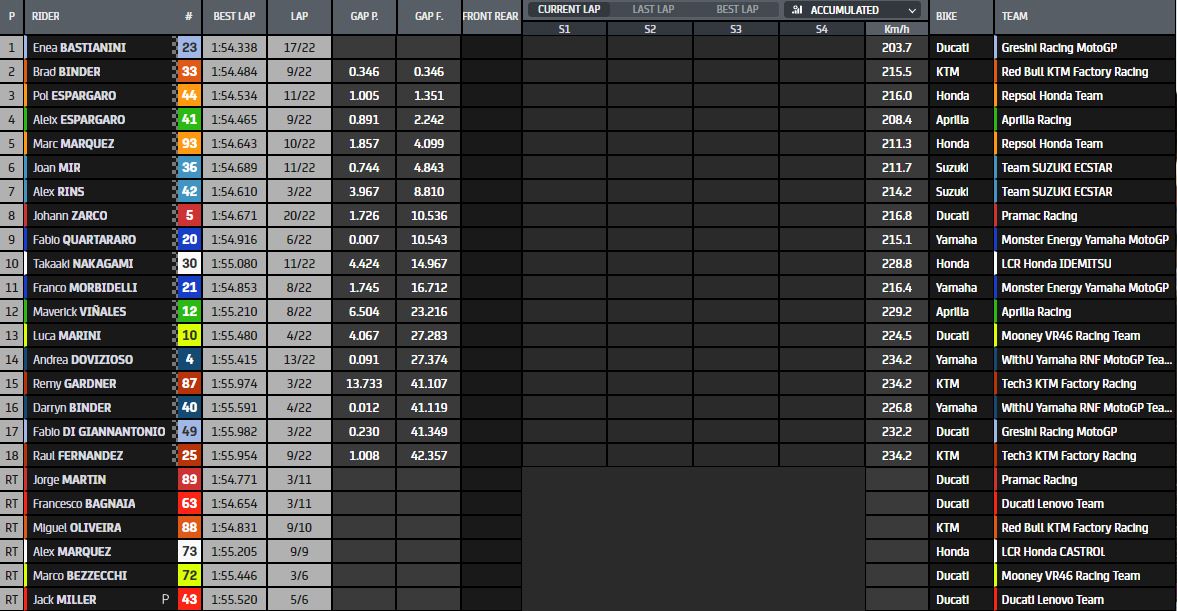Click Johann Zarco's number 5 badge
The width and height of the screenshot is (1177, 611).
click(x=189, y=215)
